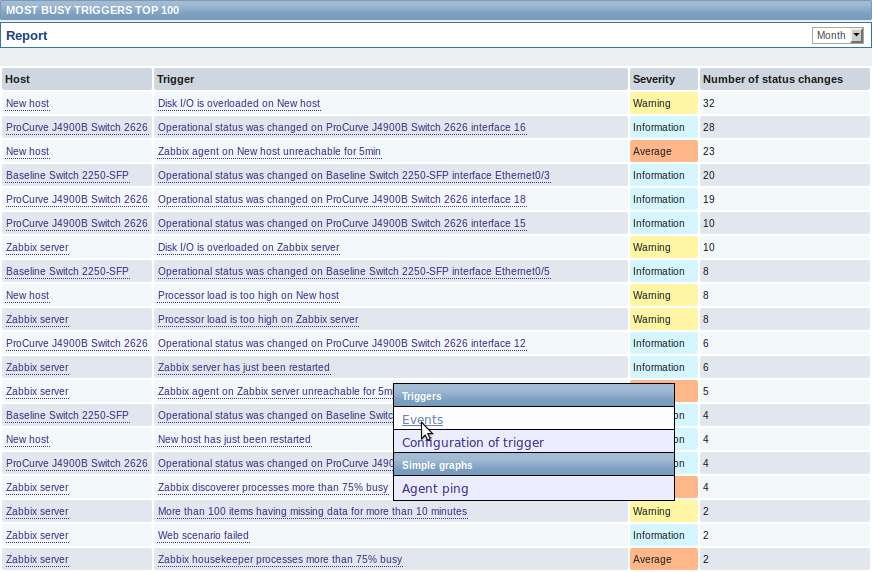
Task: Open 'Web scenario failed' trigger link
Action: click(203, 536)
